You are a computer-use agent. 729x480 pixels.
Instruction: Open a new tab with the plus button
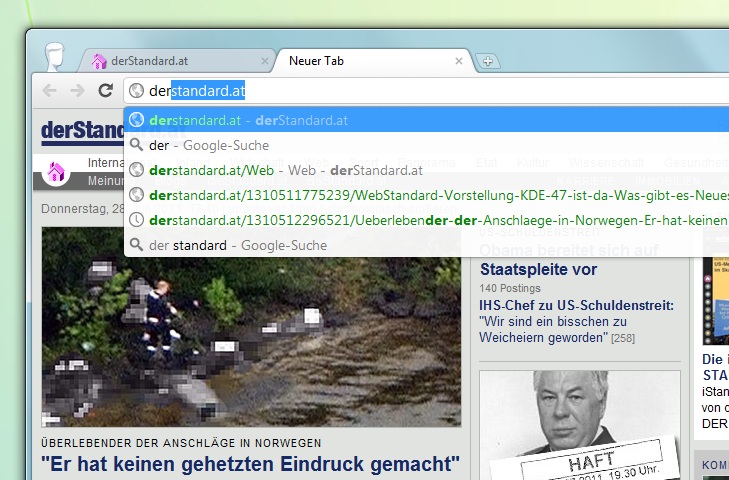pos(488,61)
